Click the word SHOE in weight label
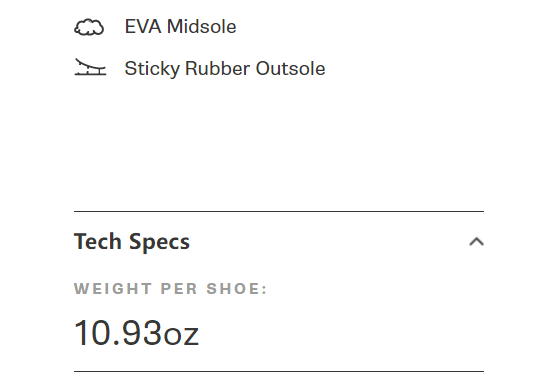Image resolution: width=537 pixels, height=385 pixels. (x=237, y=288)
